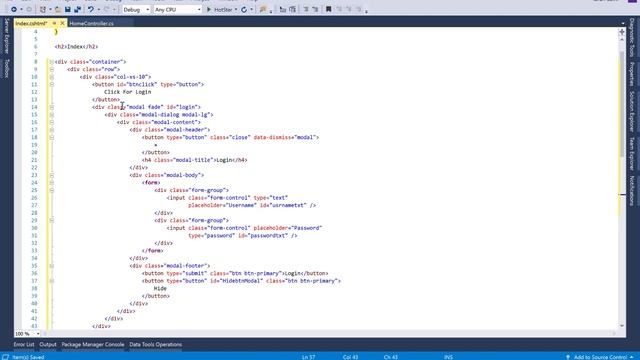The image size is (640, 360).
Task: Open the Properties side tab
Action: point(631,74)
